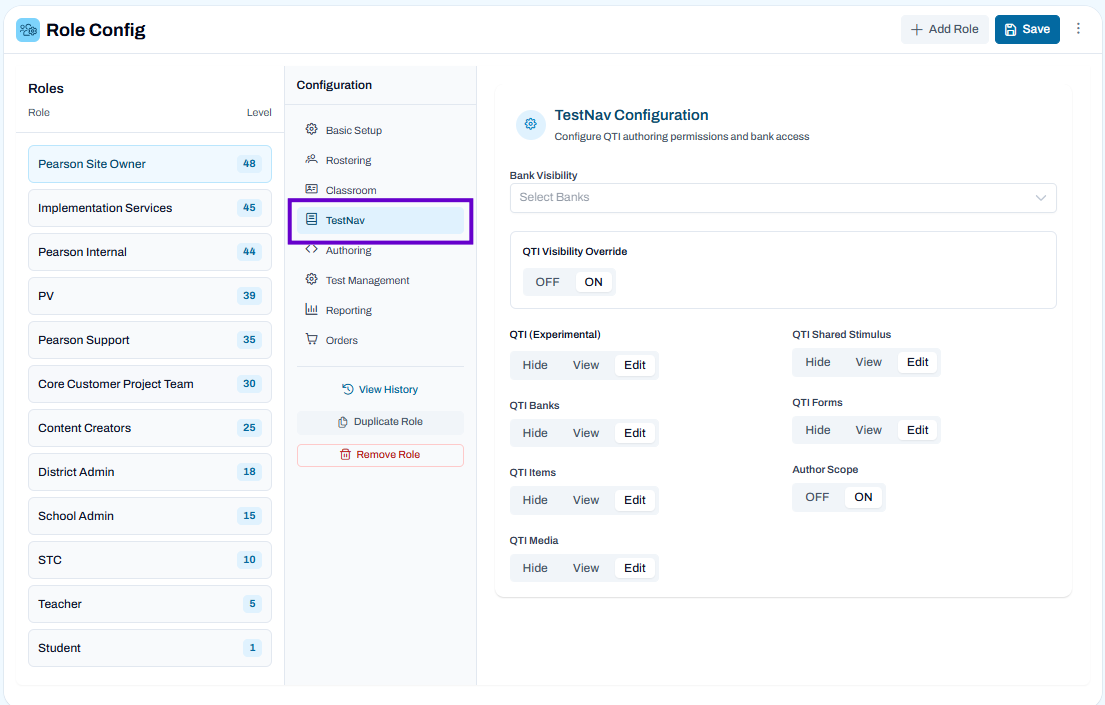This screenshot has width=1105, height=705.
Task: Click the Add Role button
Action: 944,29
